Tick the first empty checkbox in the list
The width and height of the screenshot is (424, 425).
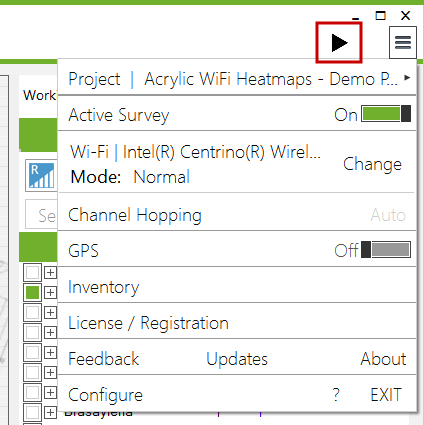[x=32, y=273]
